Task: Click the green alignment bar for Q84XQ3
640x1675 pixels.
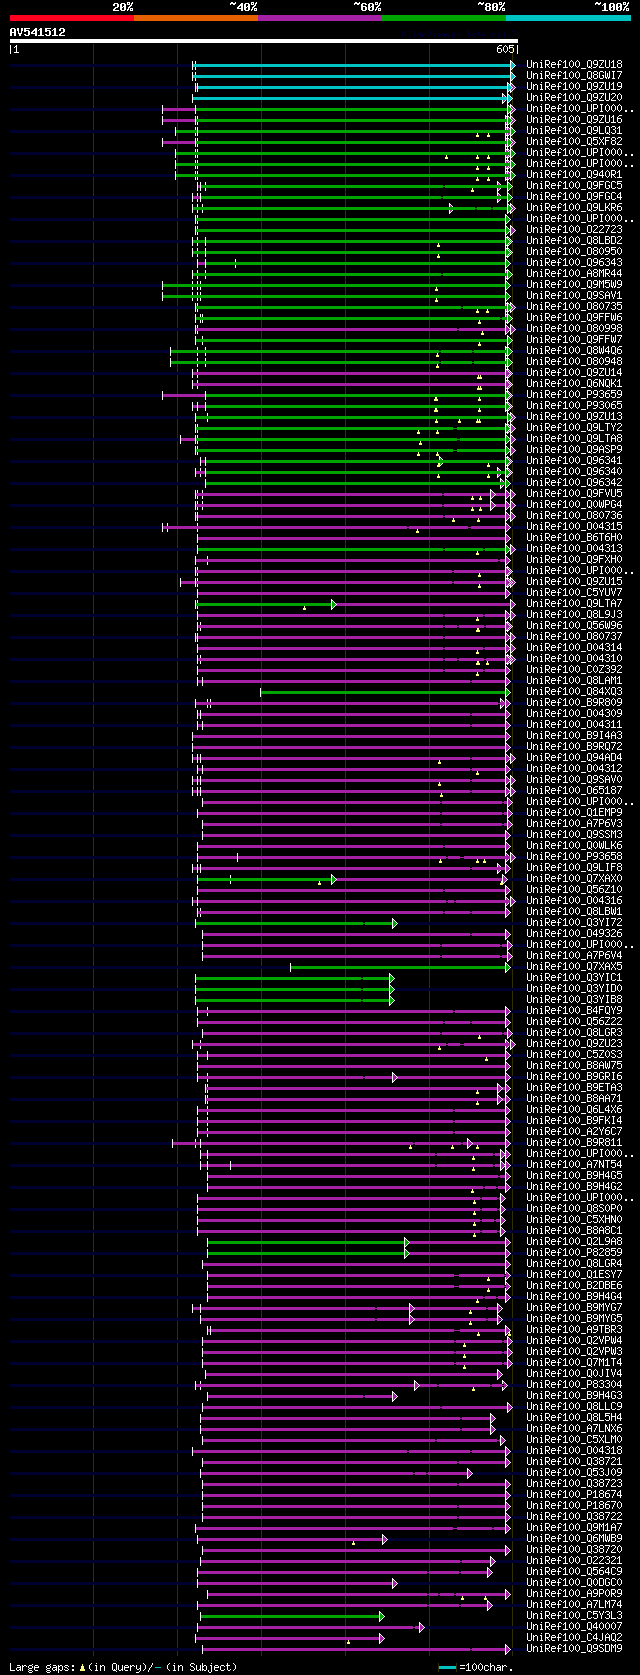Action: pyautogui.click(x=385, y=691)
